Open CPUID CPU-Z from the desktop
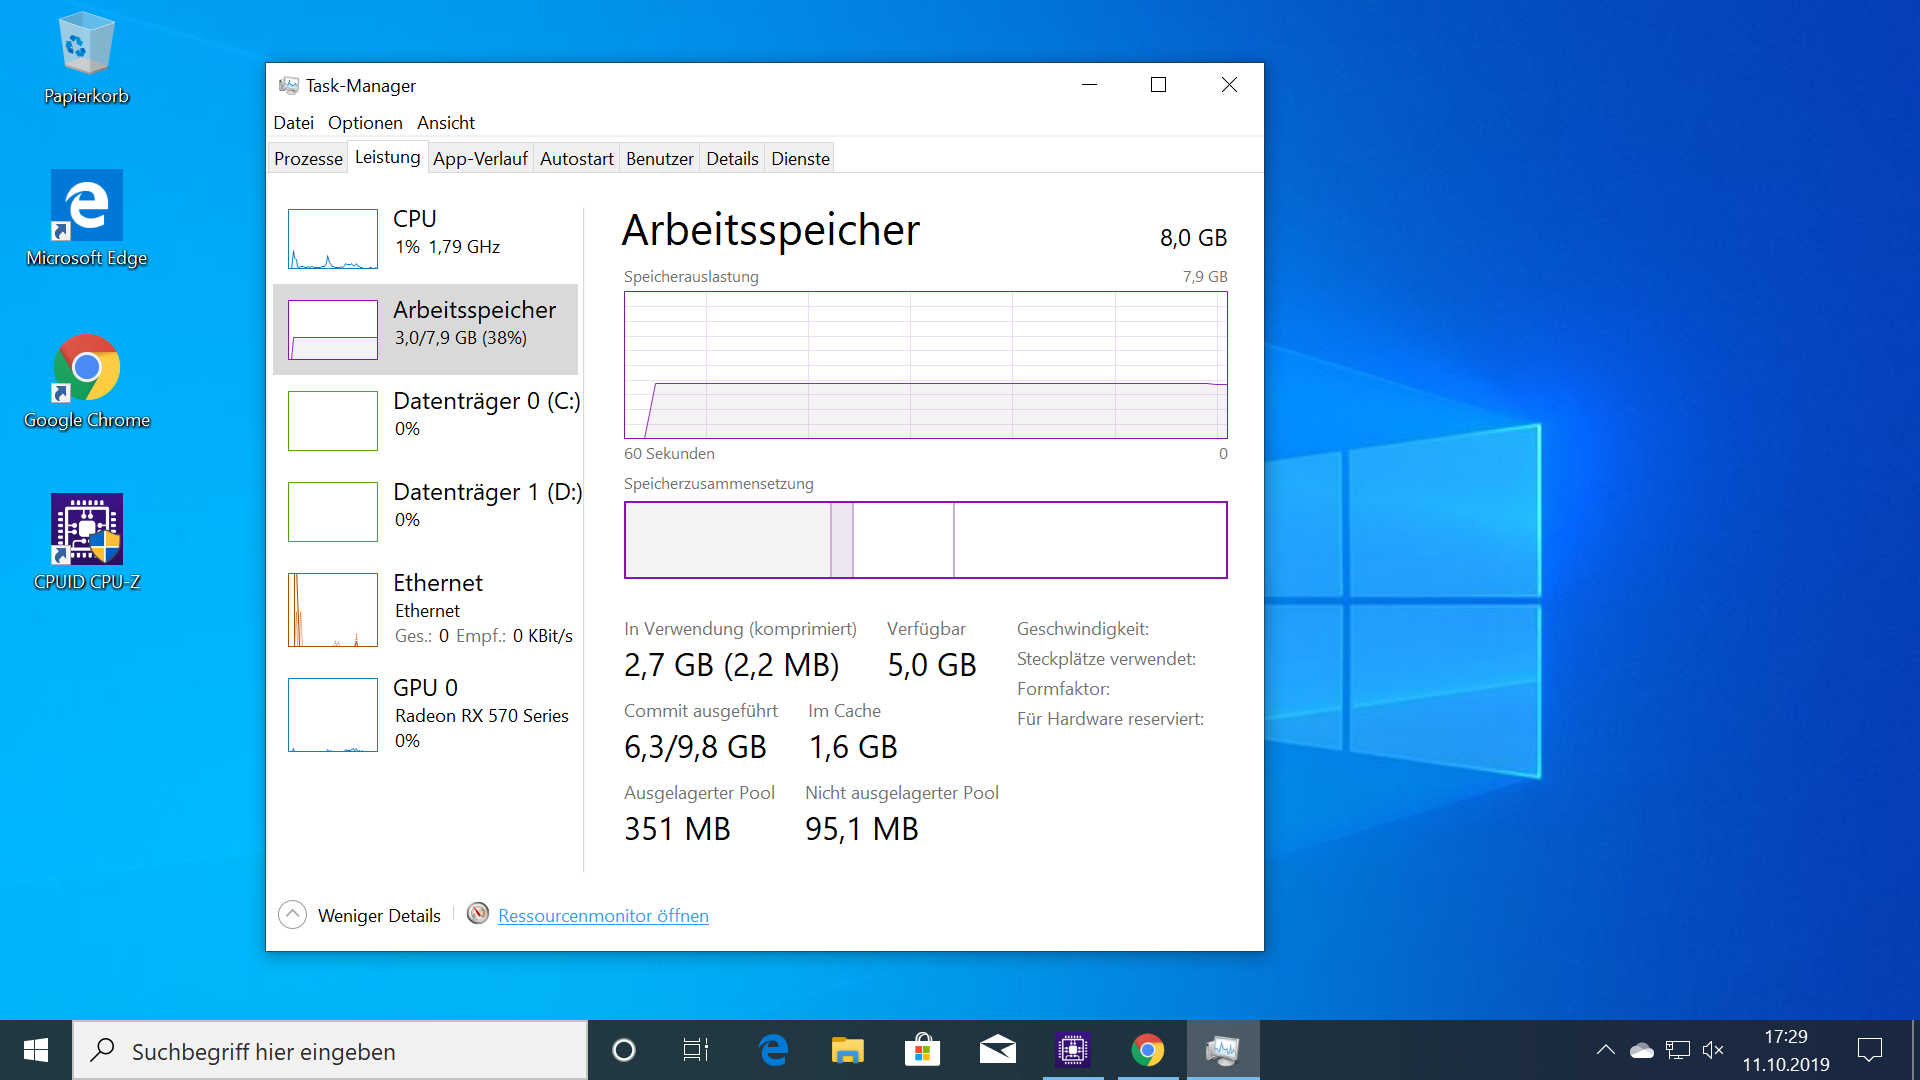This screenshot has width=1920, height=1080. pos(86,529)
